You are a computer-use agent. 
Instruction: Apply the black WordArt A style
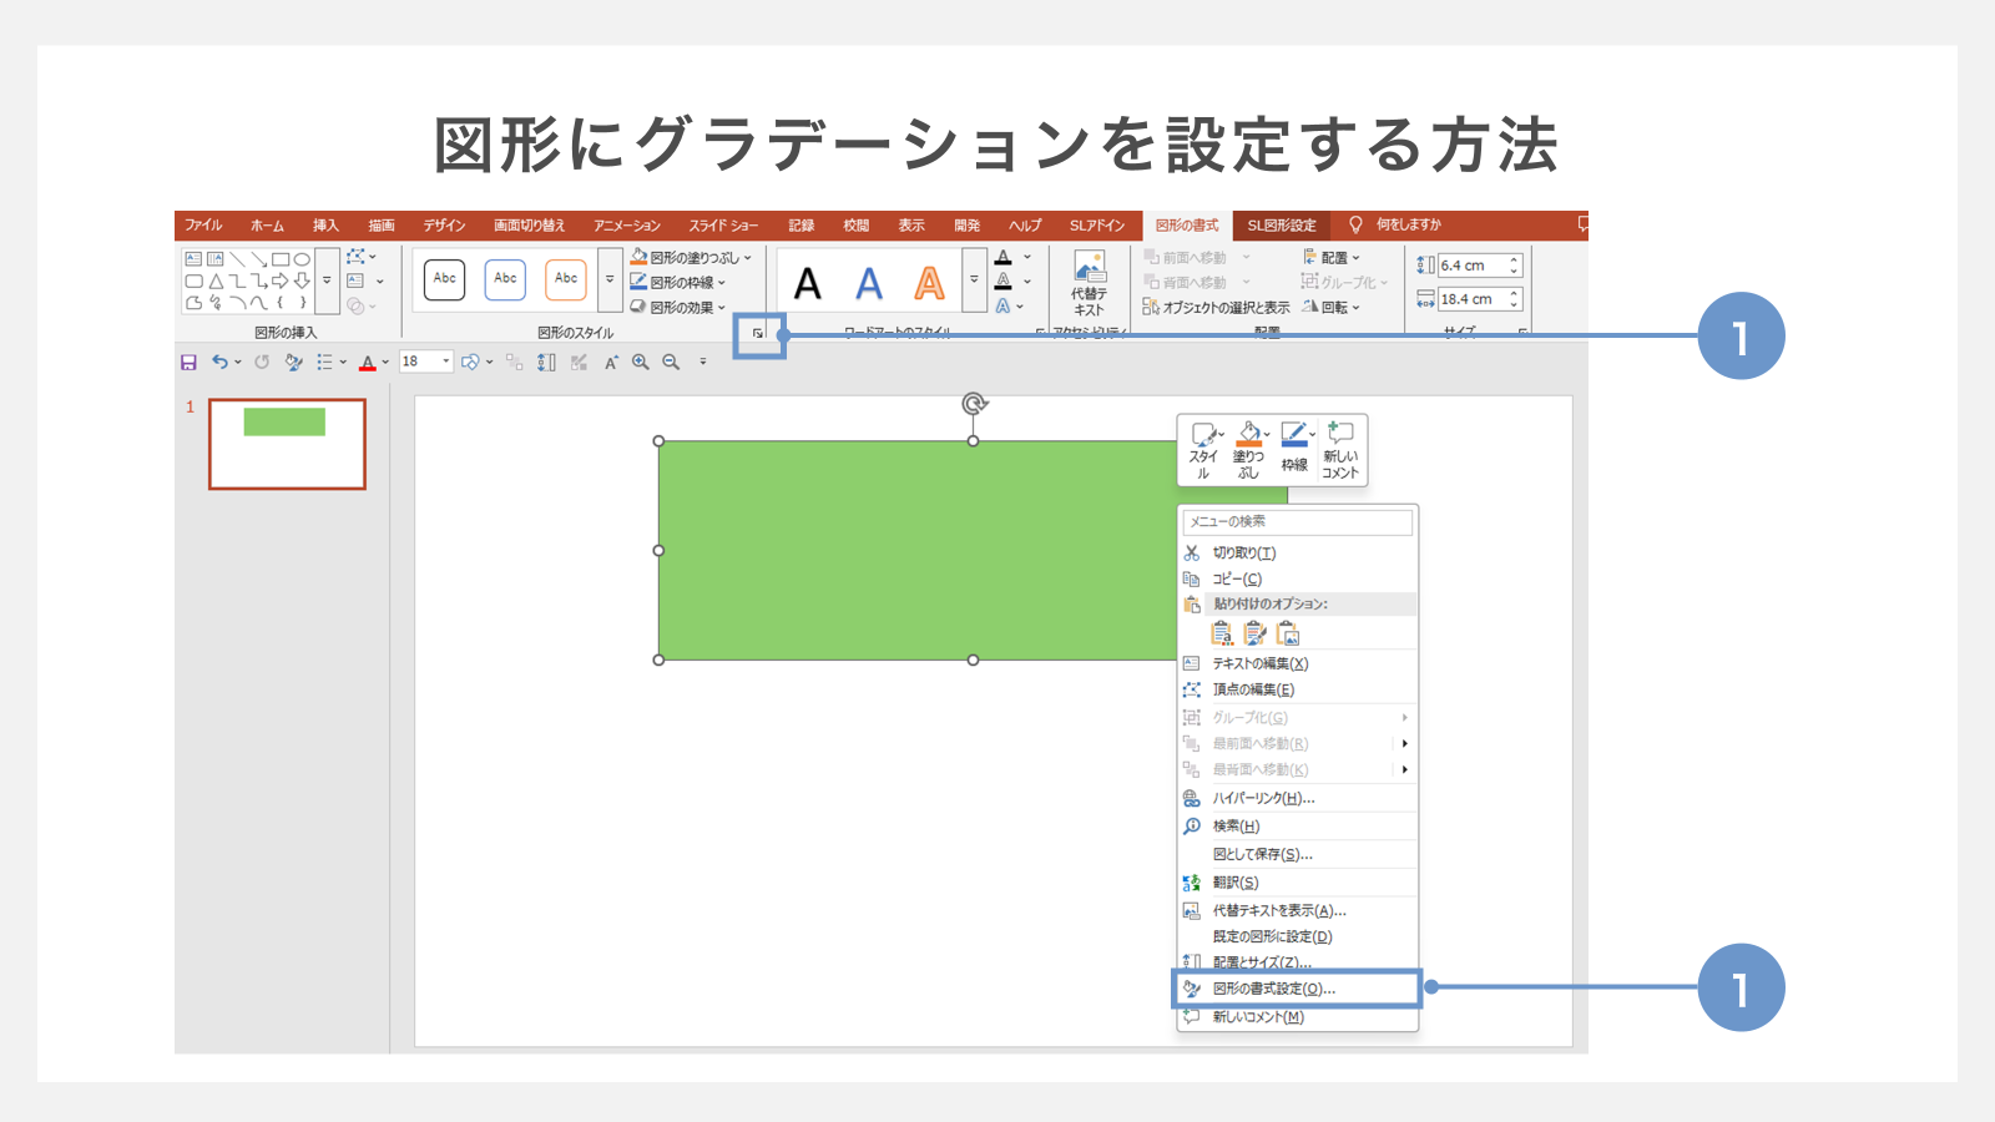click(808, 284)
